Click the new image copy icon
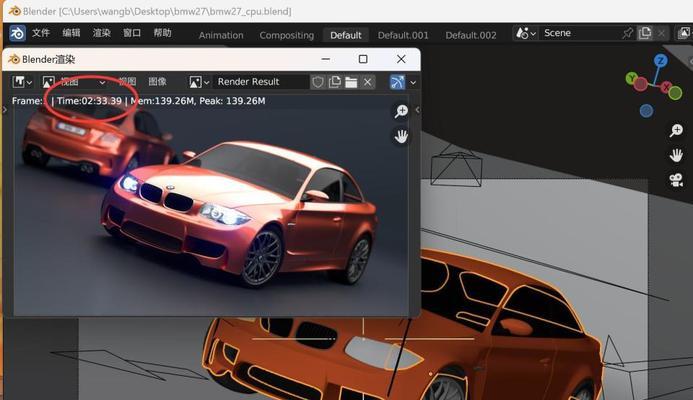This screenshot has height=400, width=693. coord(335,82)
